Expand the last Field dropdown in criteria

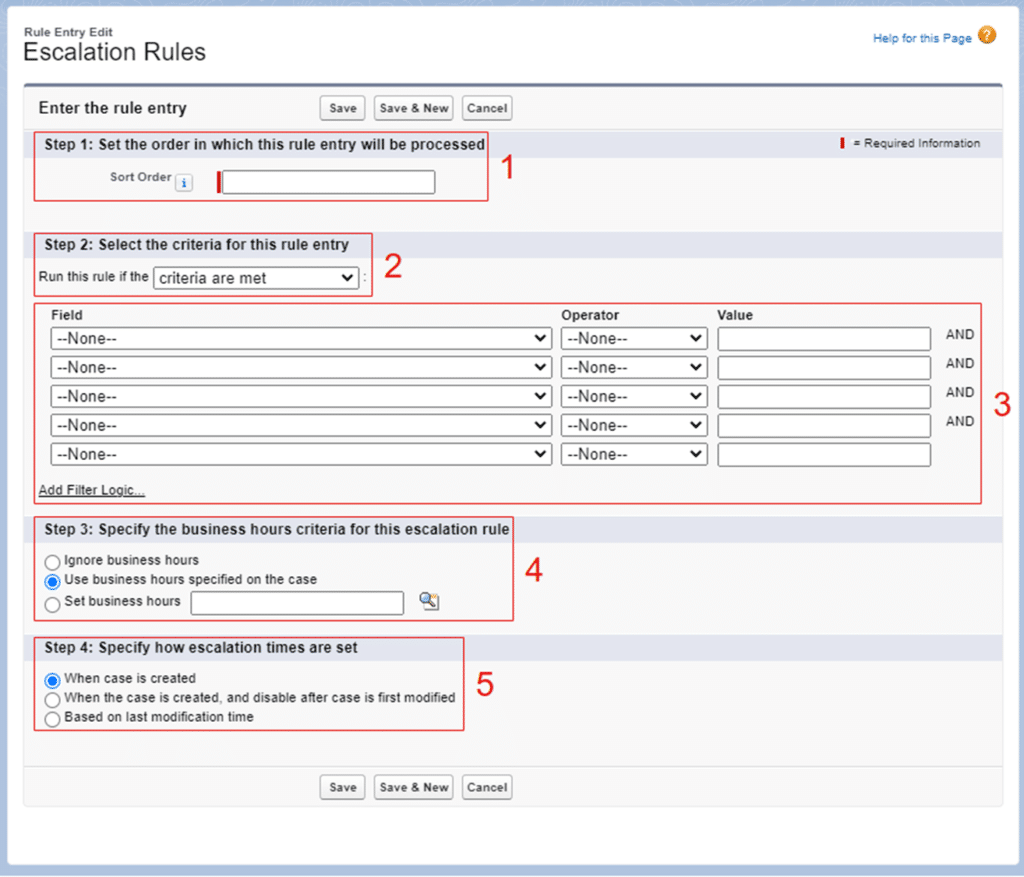click(300, 455)
